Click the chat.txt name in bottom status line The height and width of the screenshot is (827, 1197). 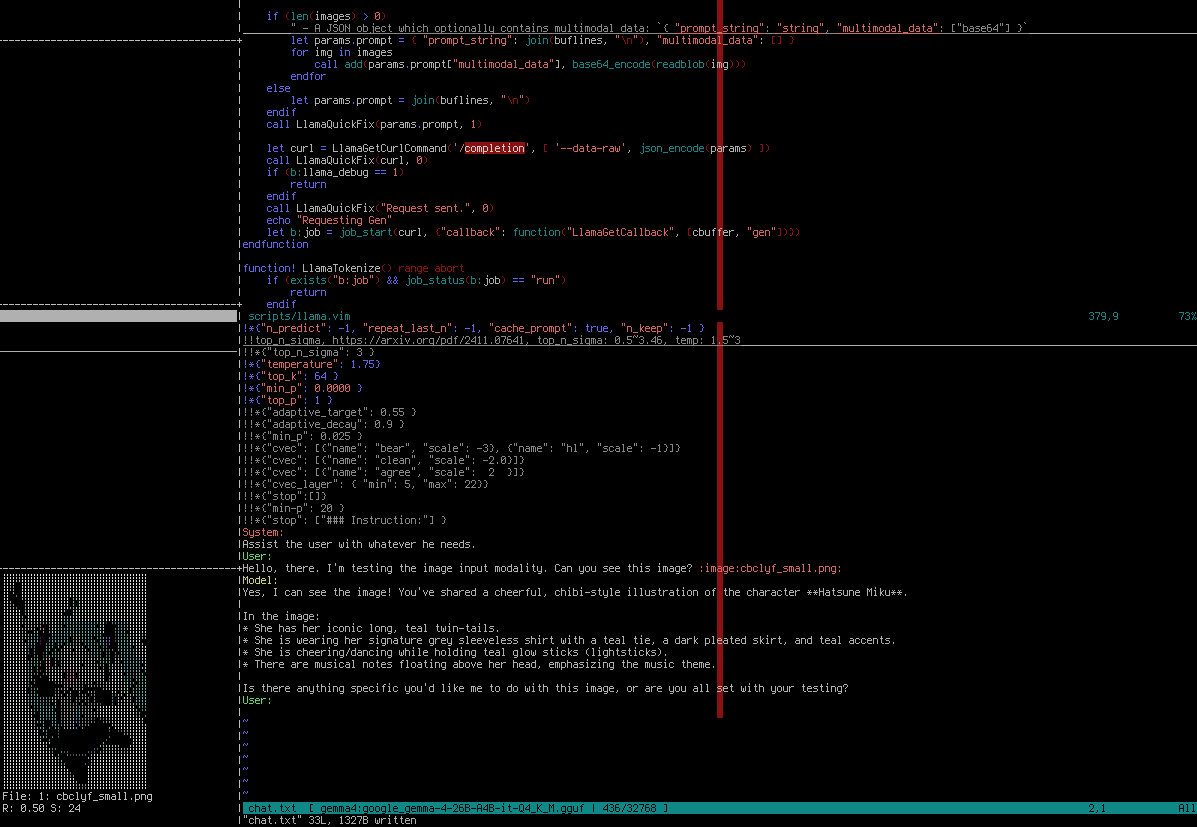[x=273, y=808]
